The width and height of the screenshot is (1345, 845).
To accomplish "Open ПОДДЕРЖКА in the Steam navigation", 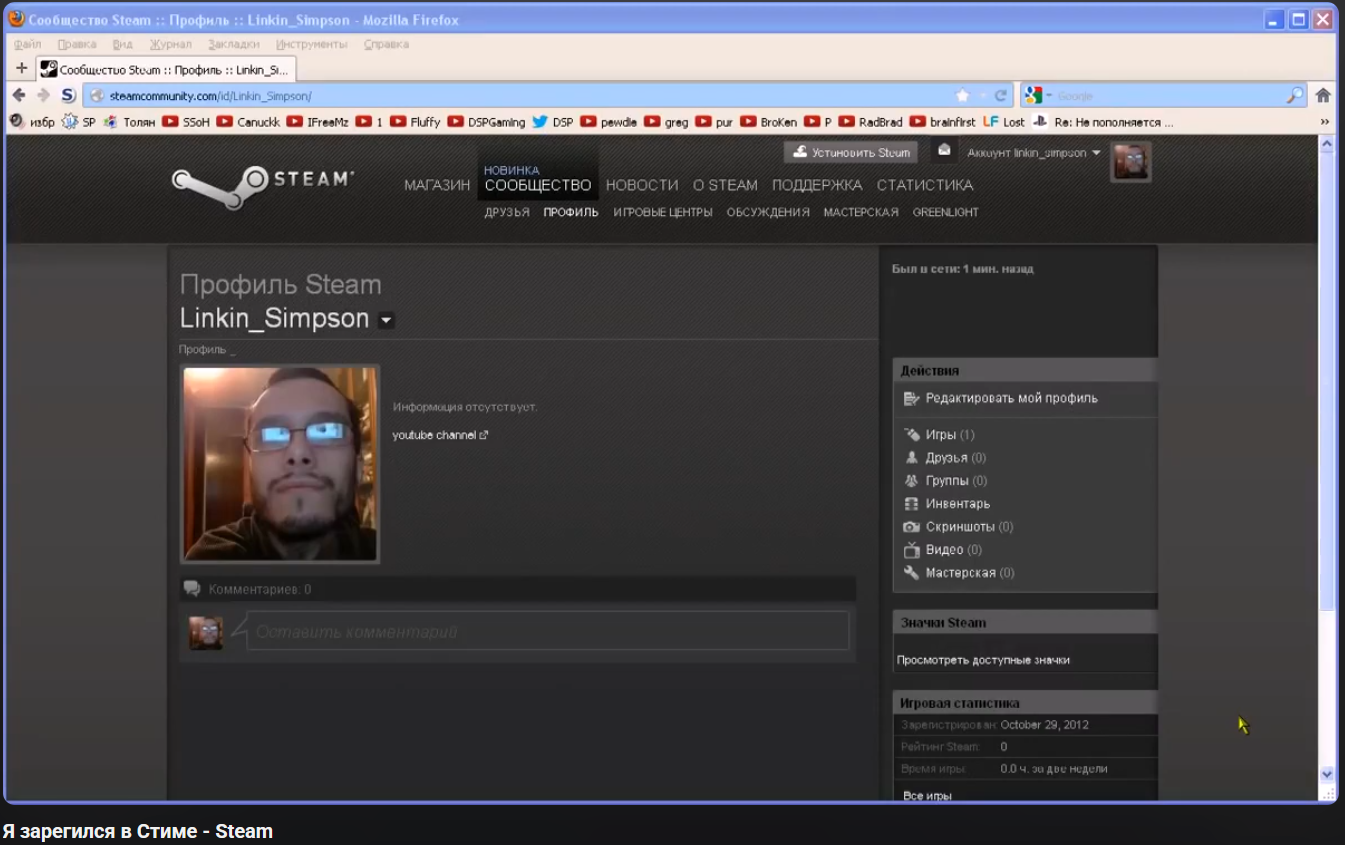I will click(817, 185).
